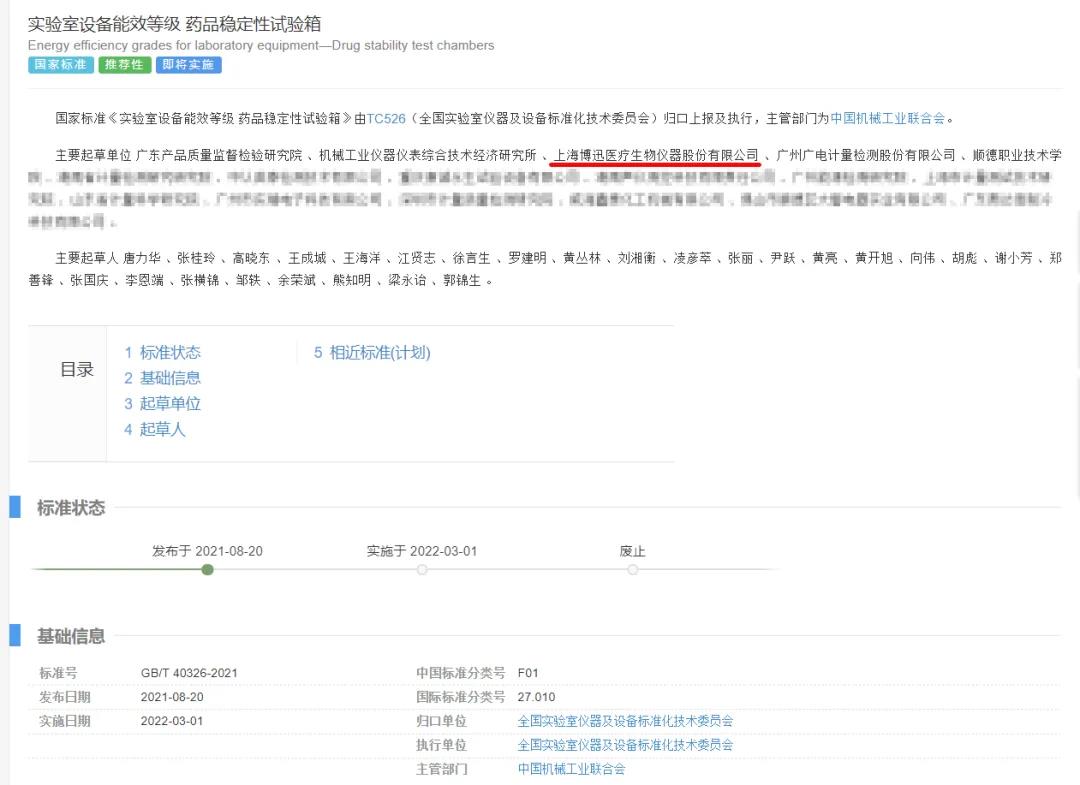This screenshot has width=1080, height=785.
Task: Select the 即将实施 status badge
Action: pos(188,65)
